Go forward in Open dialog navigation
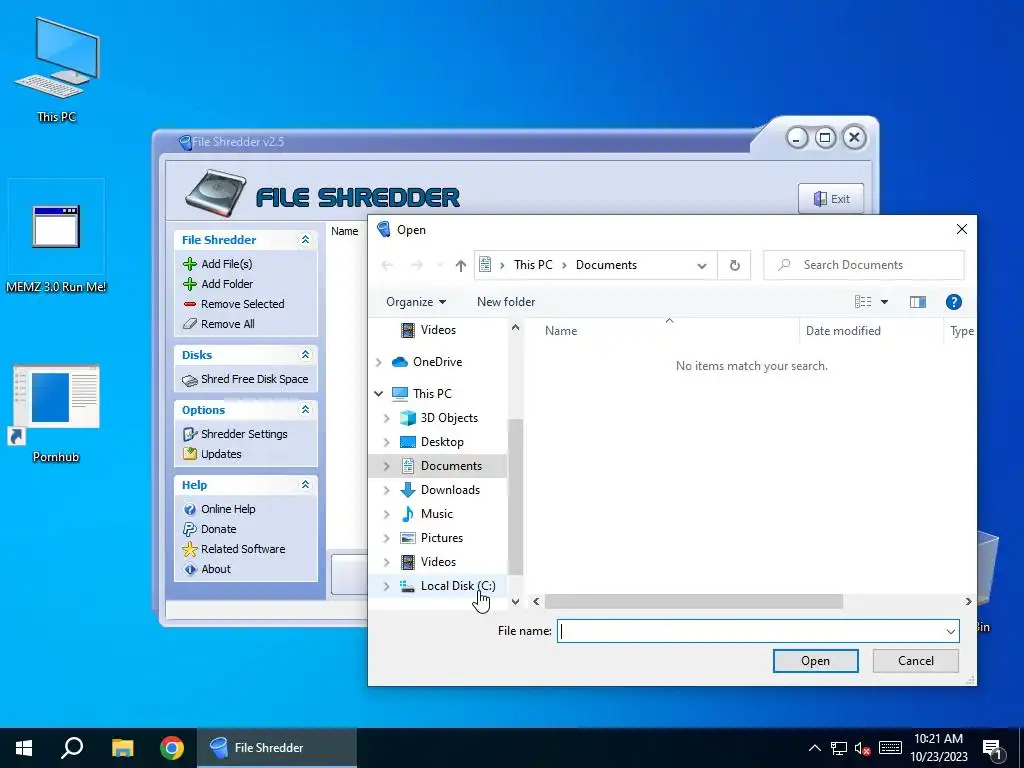 (417, 265)
